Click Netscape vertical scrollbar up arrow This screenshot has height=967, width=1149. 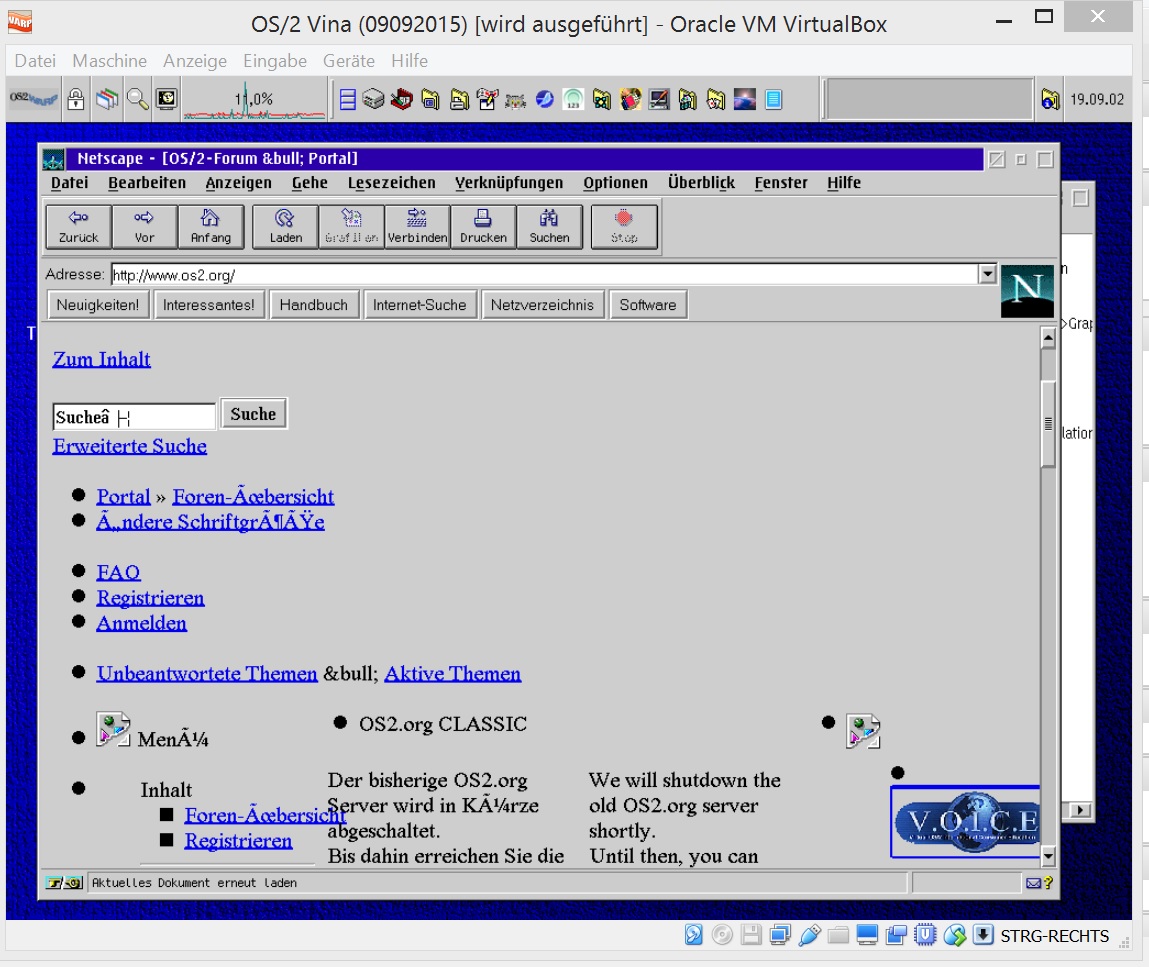(x=1048, y=338)
